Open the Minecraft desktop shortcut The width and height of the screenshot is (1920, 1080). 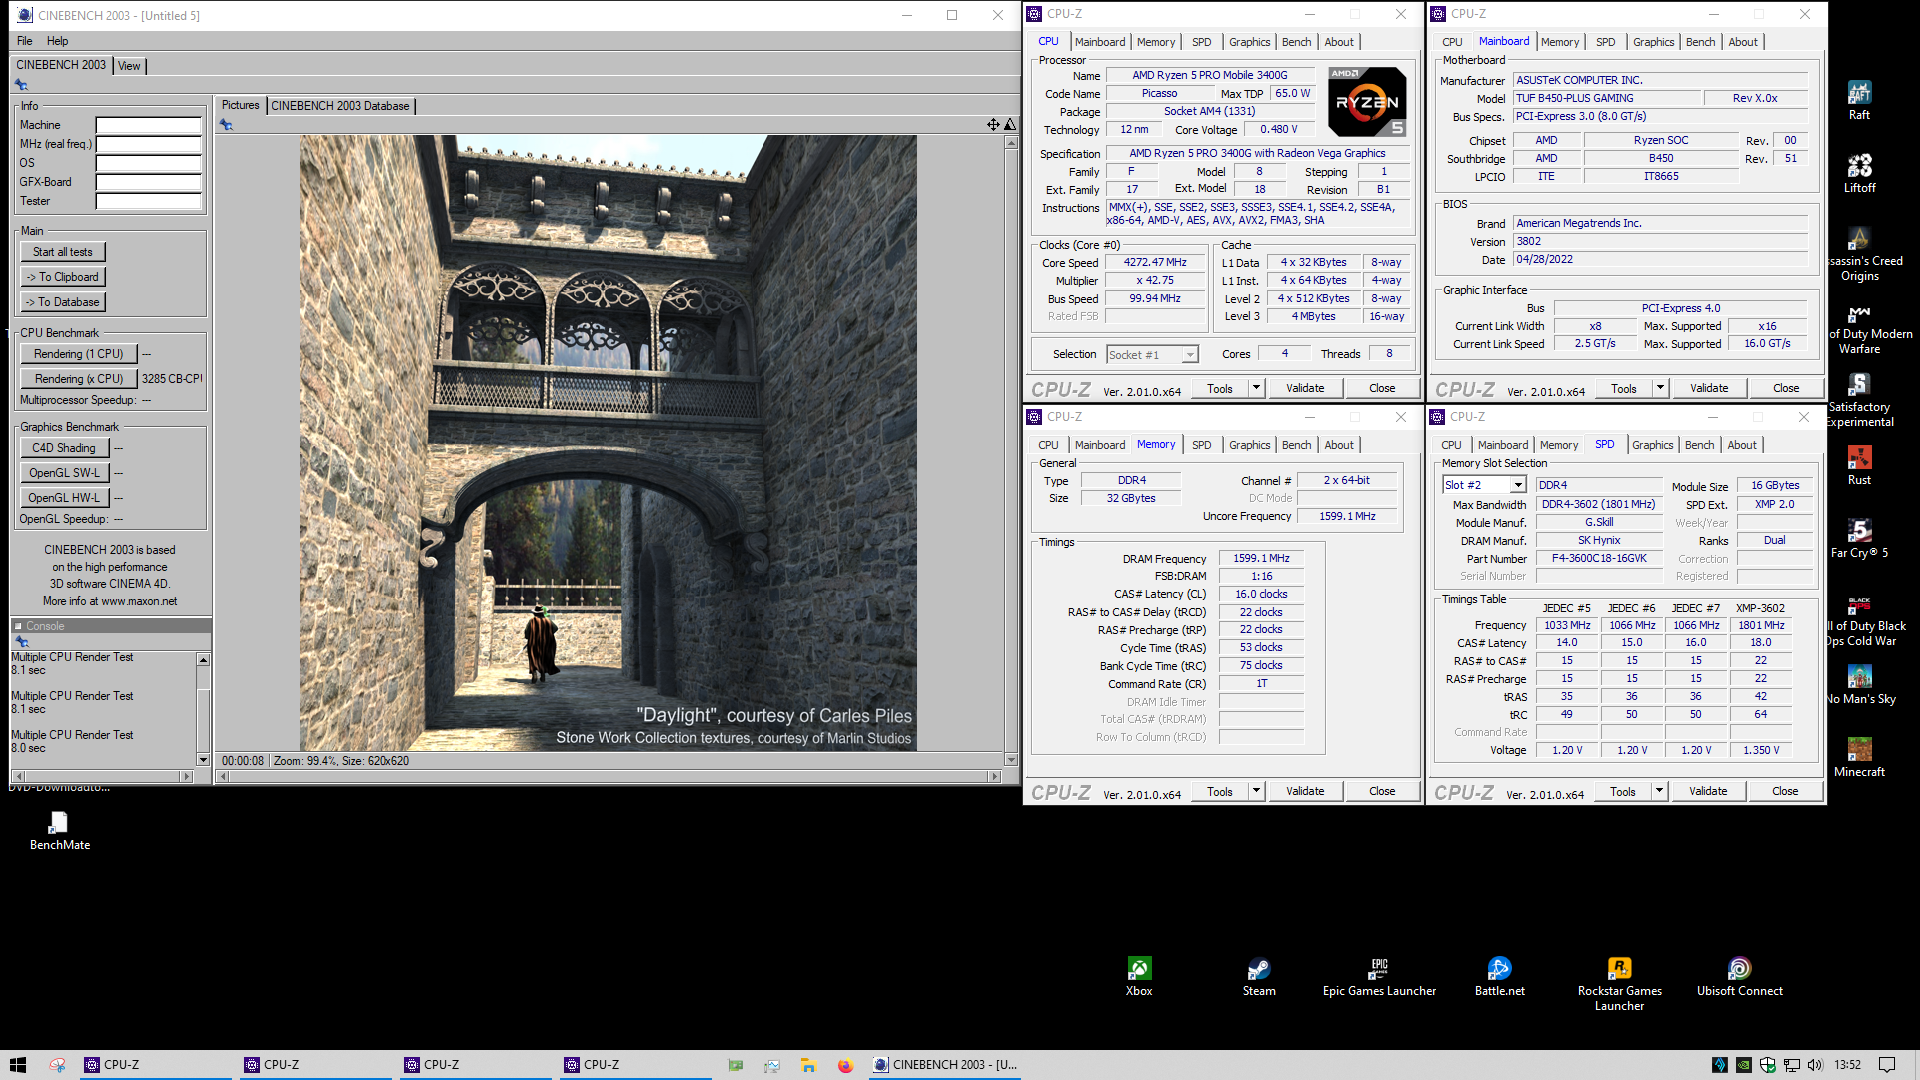tap(1859, 757)
